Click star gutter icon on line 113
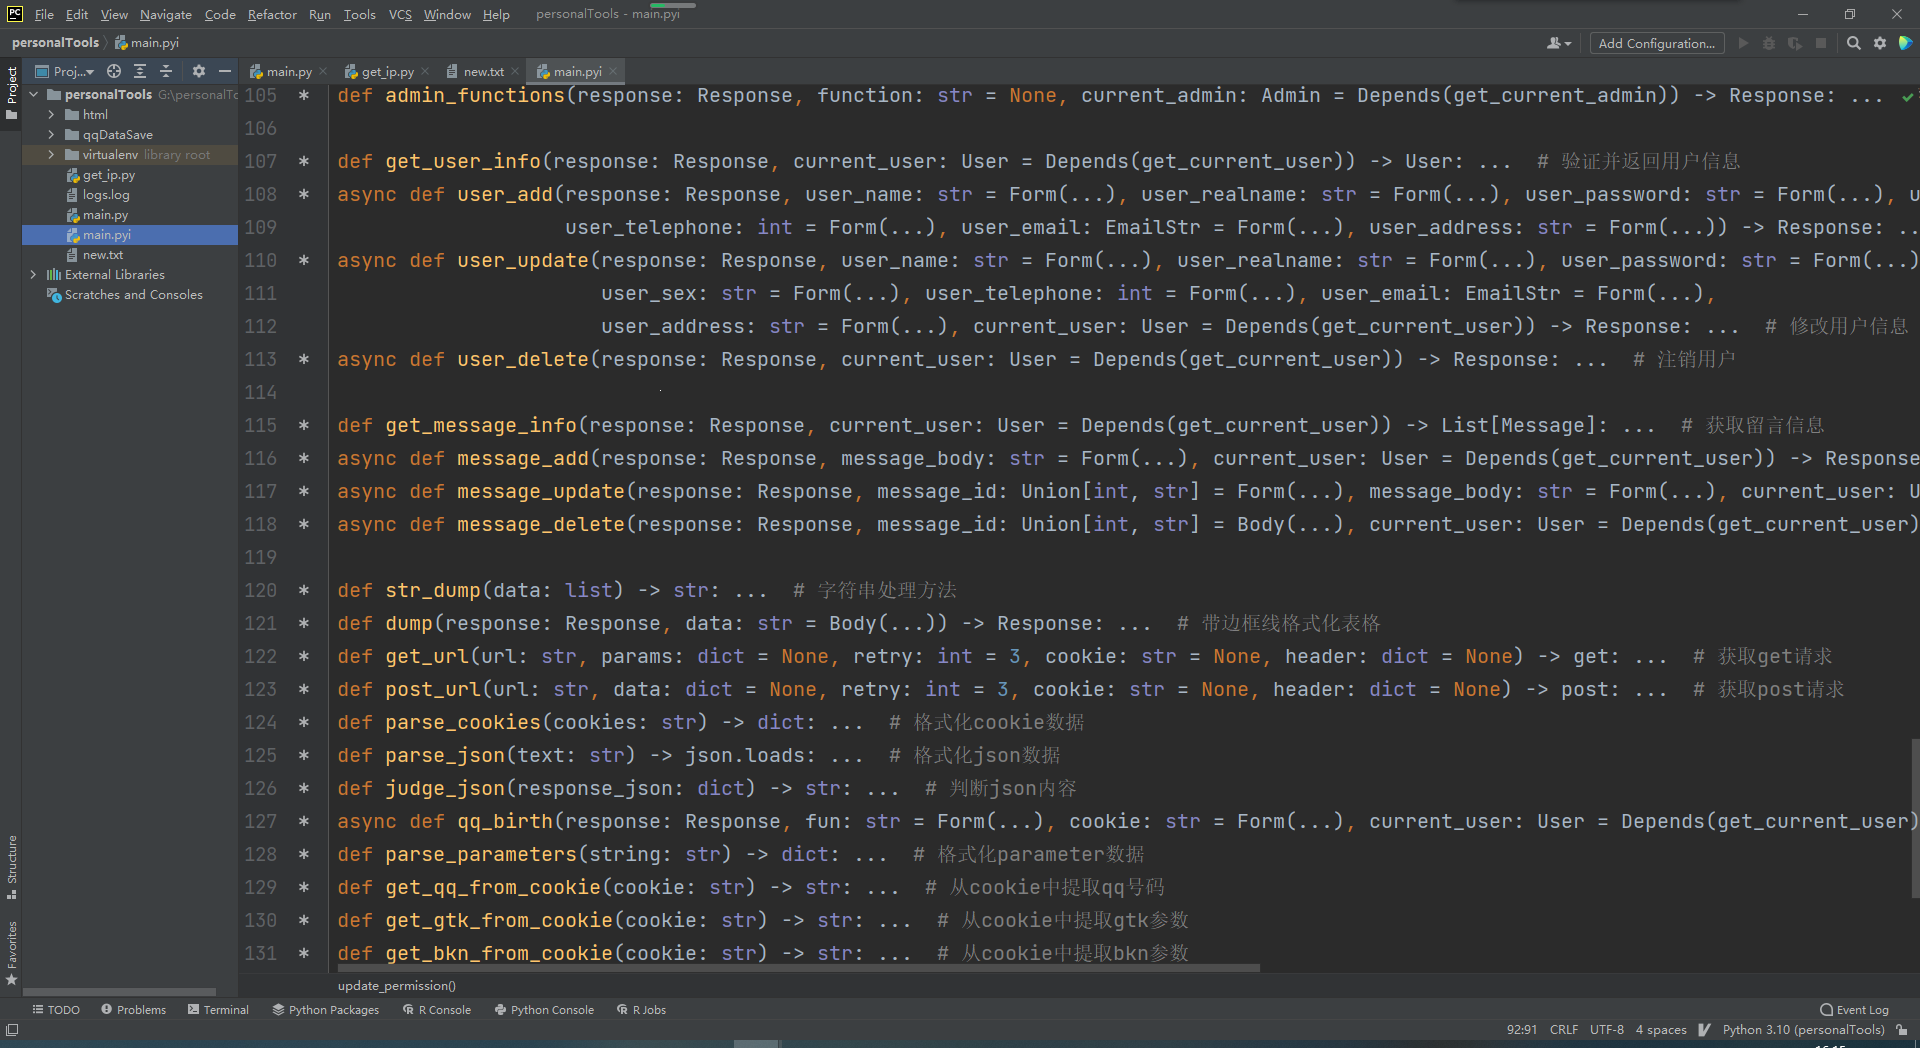The height and width of the screenshot is (1048, 1920). pyautogui.click(x=303, y=359)
